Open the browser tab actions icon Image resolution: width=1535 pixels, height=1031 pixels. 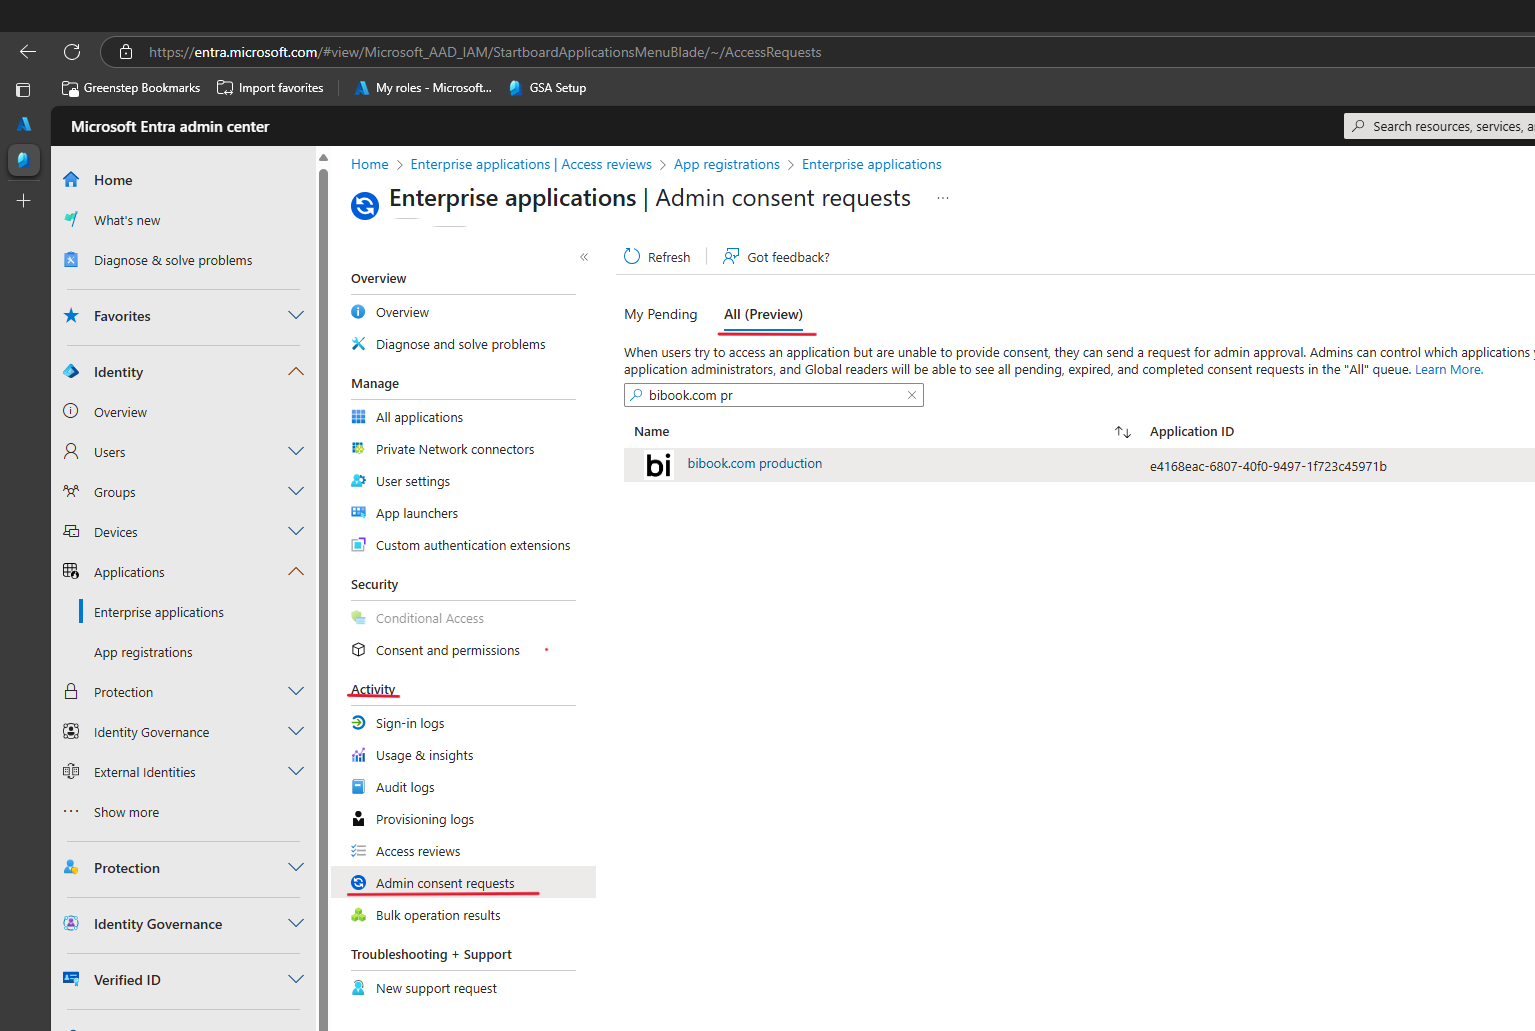23,89
